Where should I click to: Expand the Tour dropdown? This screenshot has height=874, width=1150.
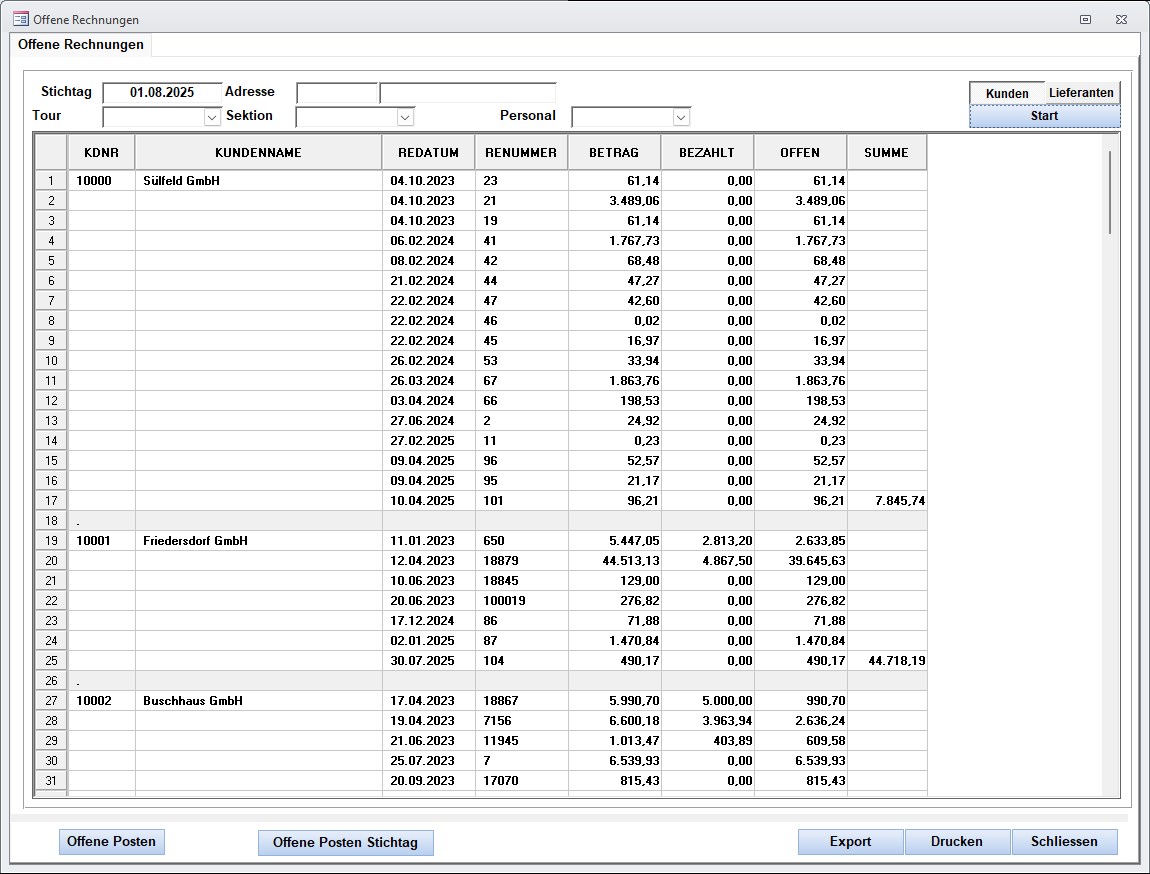(212, 117)
